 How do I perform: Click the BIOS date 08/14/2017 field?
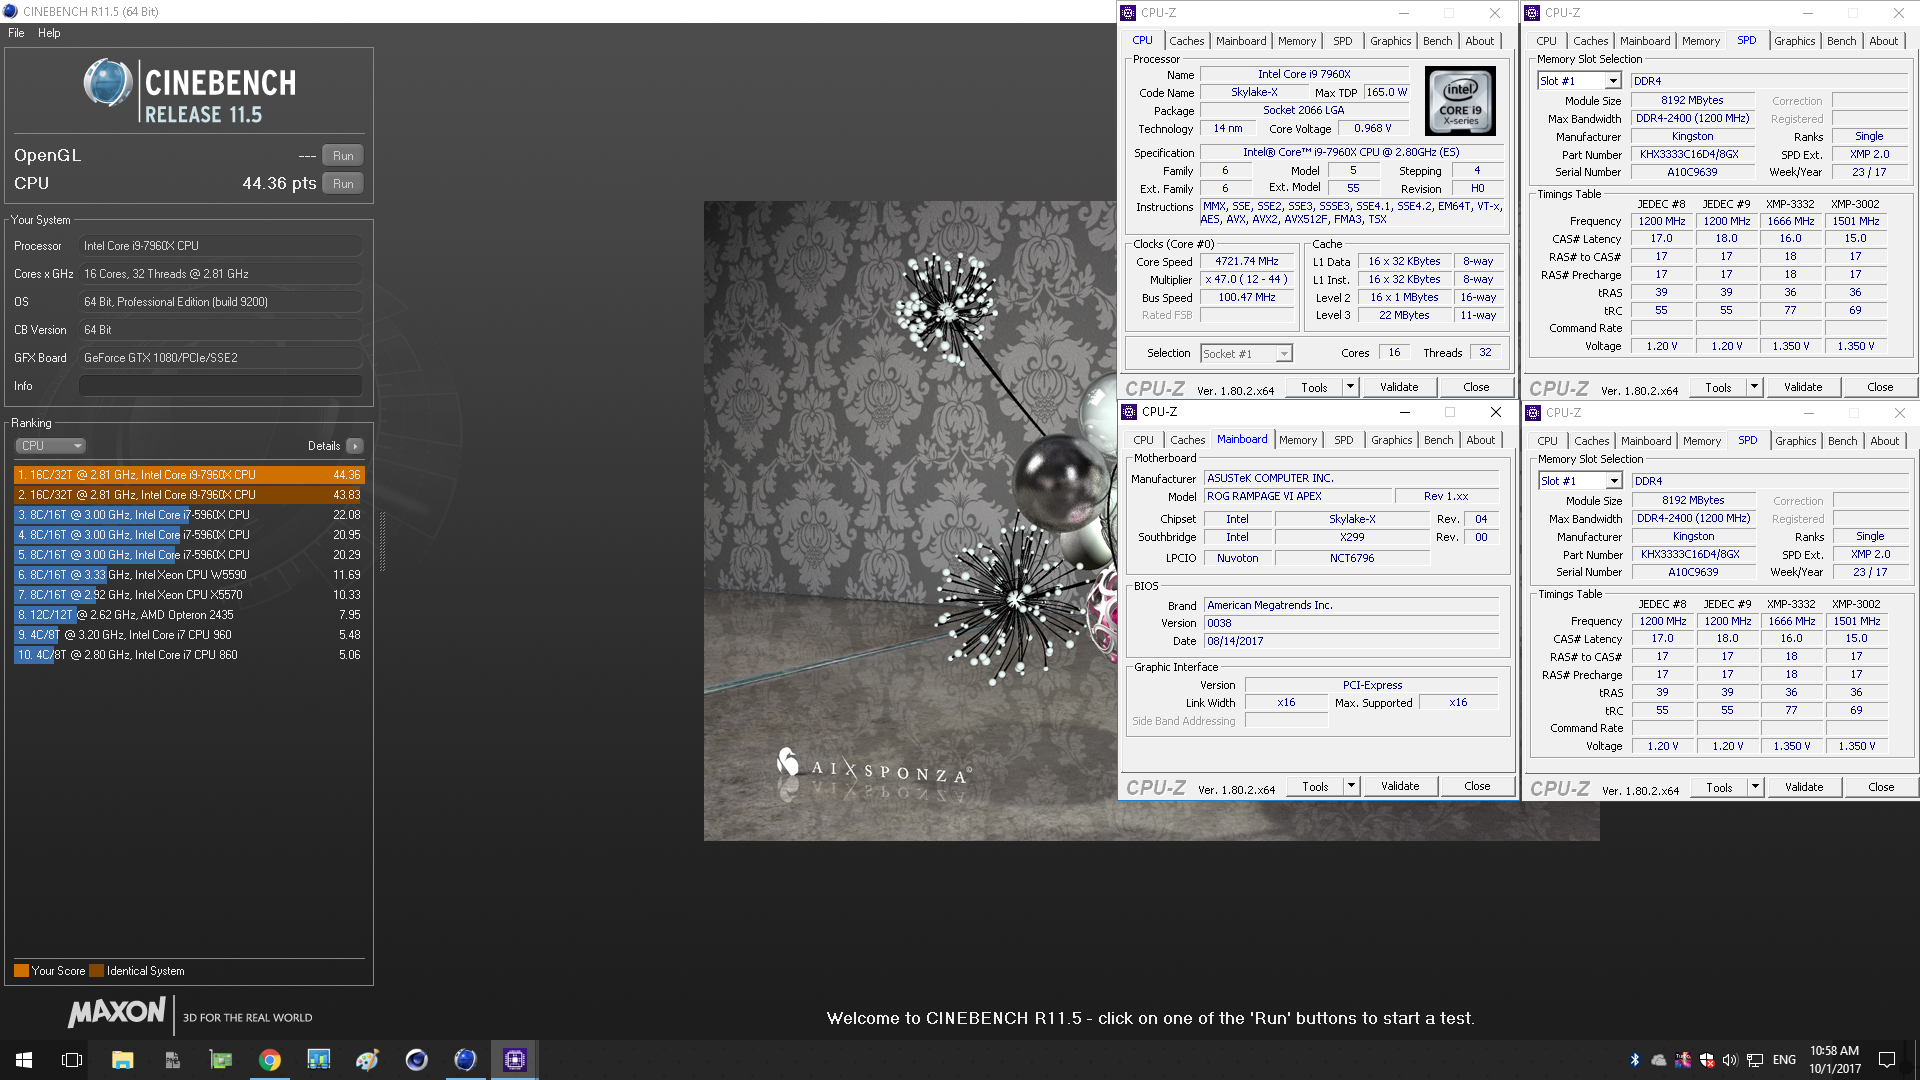(x=1351, y=641)
